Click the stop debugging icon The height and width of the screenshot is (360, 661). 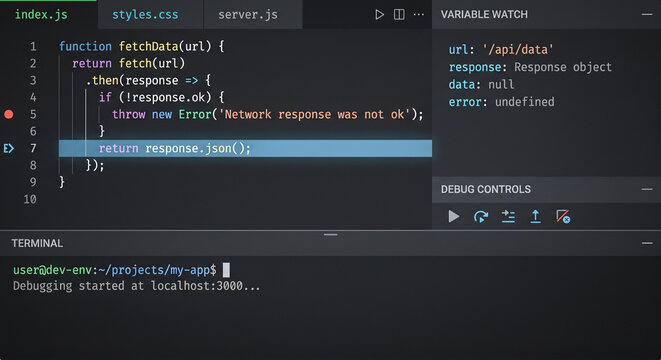[x=563, y=217]
